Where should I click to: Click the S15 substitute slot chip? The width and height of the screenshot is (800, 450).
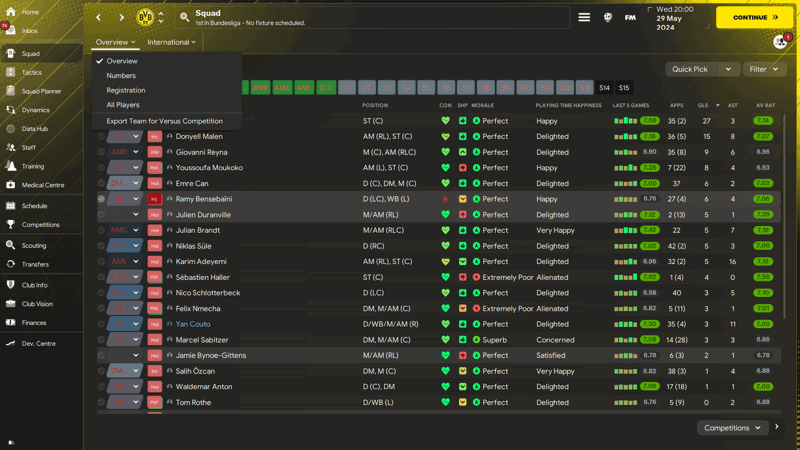624,88
